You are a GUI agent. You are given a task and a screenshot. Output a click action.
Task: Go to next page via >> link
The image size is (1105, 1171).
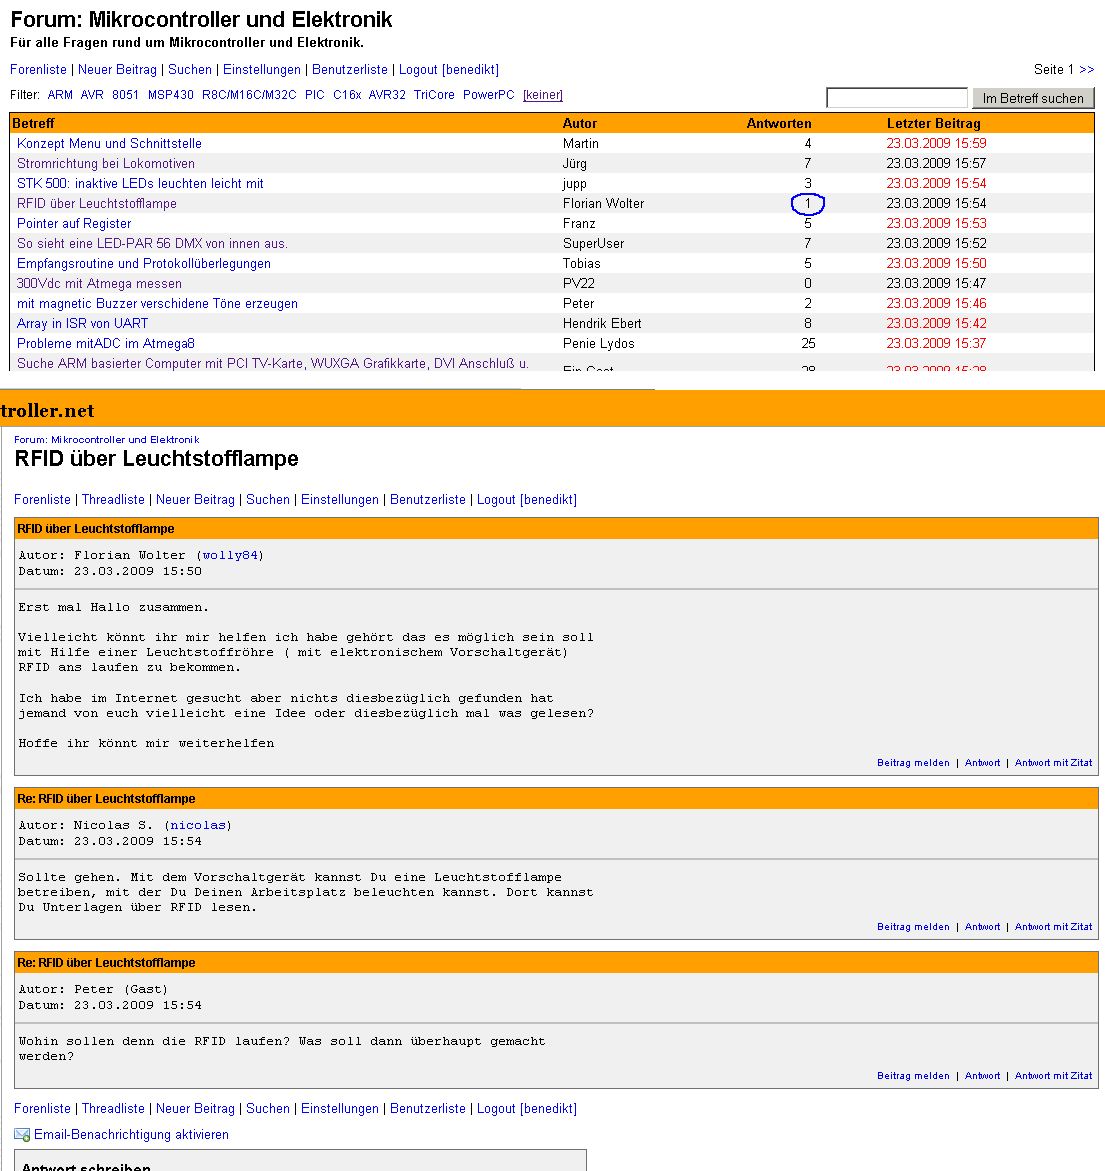1086,69
